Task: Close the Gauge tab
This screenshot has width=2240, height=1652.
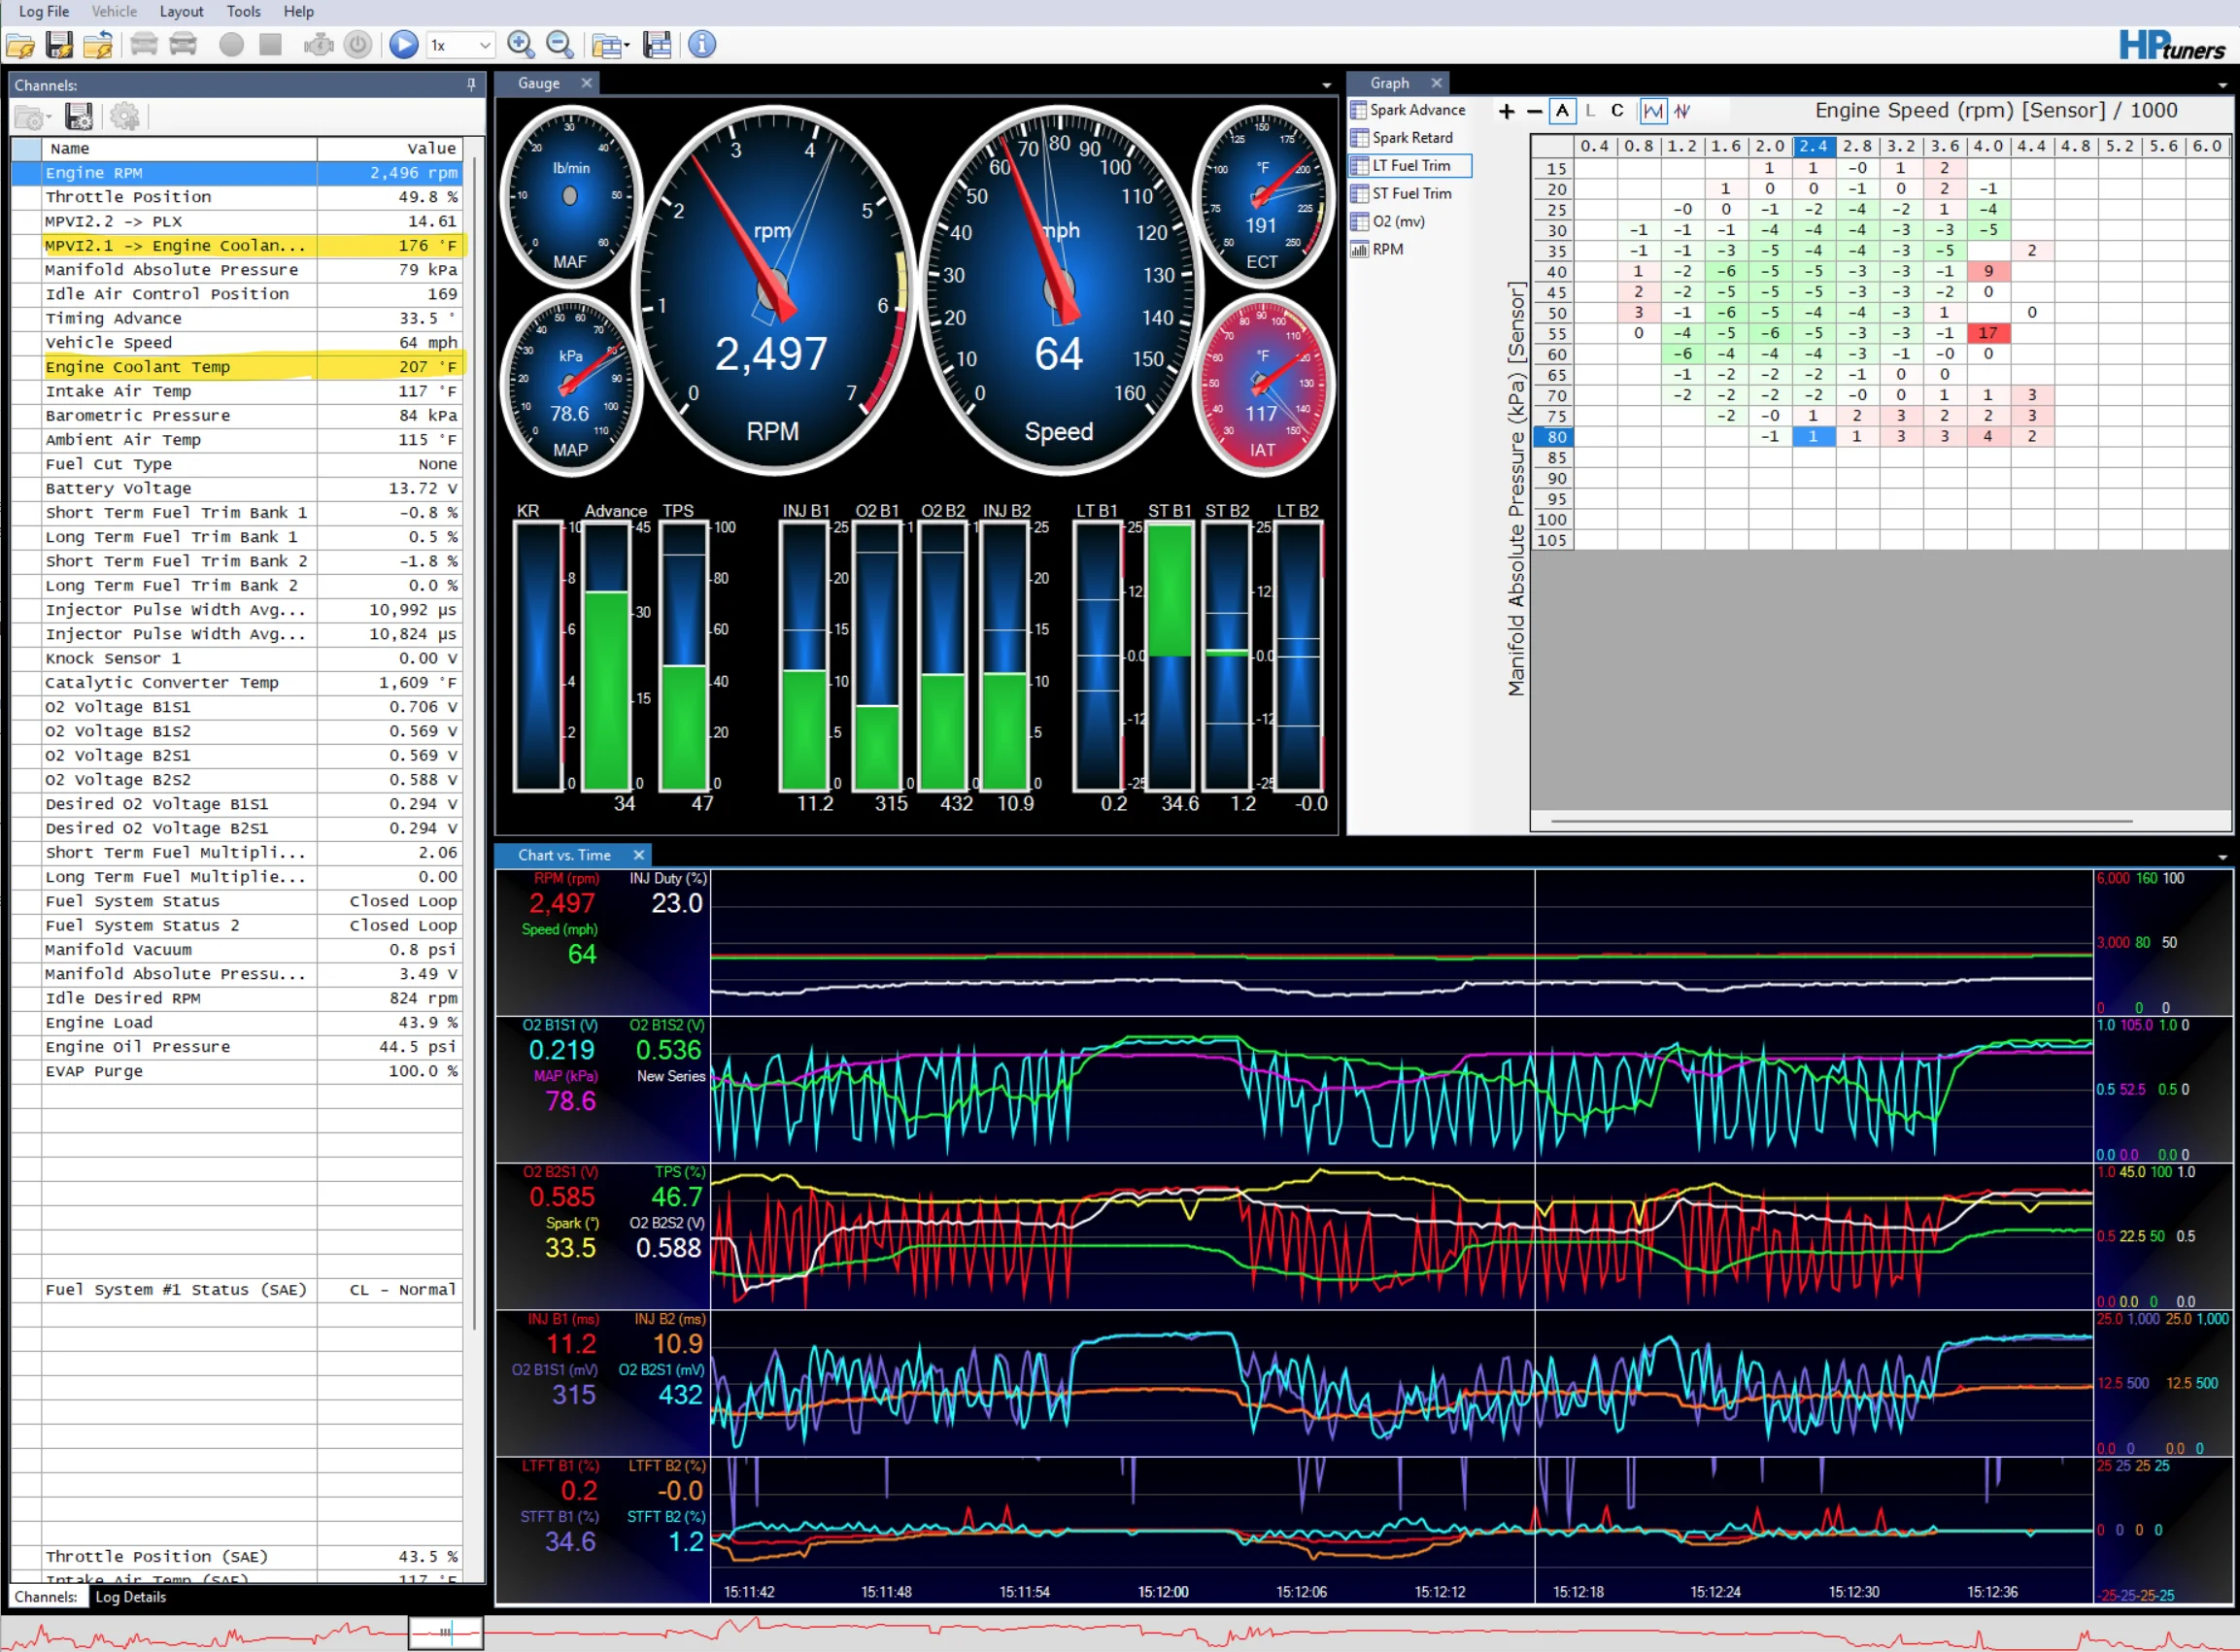Action: [x=587, y=84]
